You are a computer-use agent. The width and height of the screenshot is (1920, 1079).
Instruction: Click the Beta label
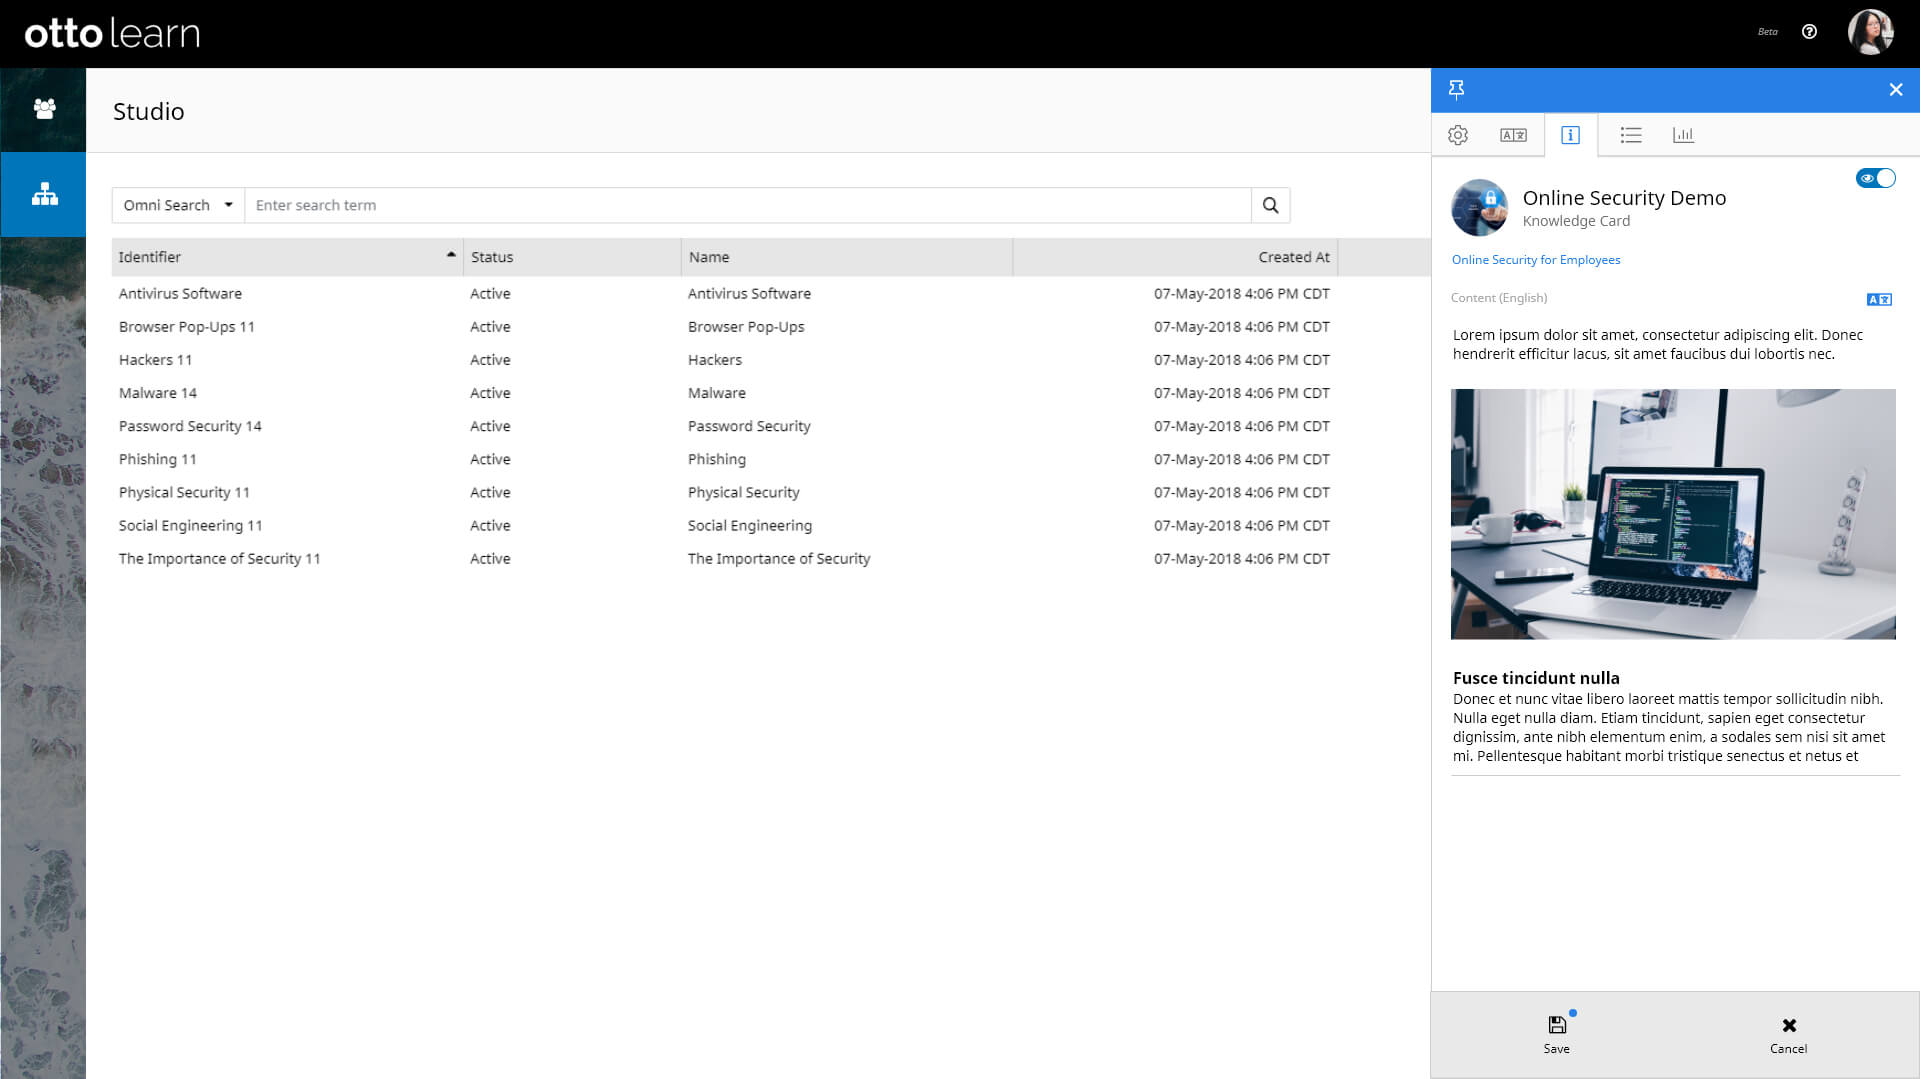click(1767, 32)
